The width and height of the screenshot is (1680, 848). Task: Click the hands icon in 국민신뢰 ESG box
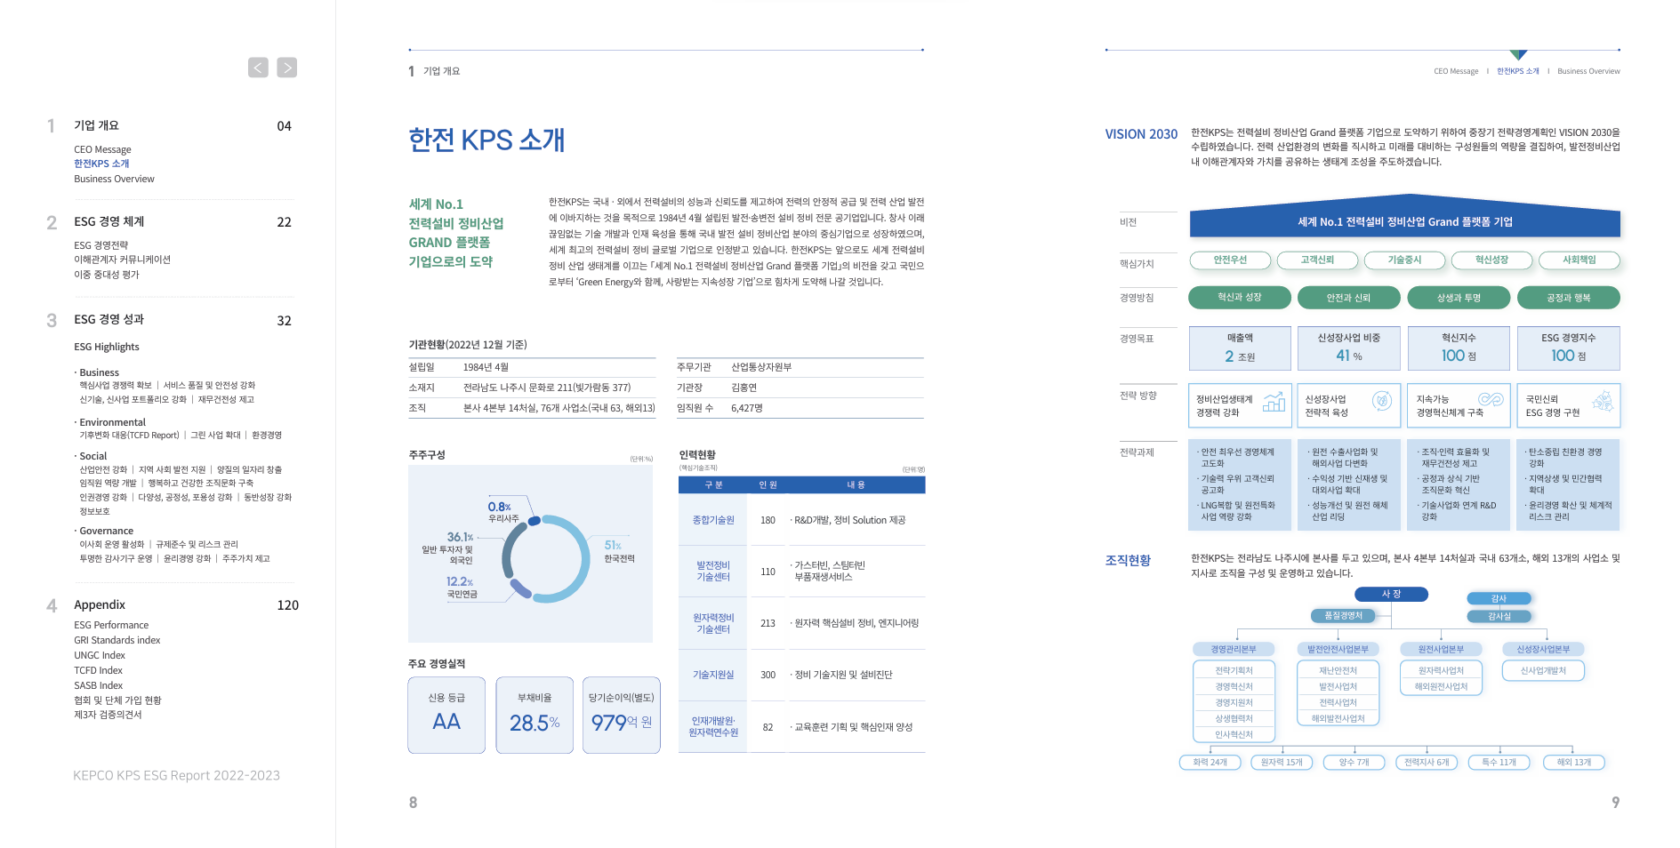click(1602, 401)
